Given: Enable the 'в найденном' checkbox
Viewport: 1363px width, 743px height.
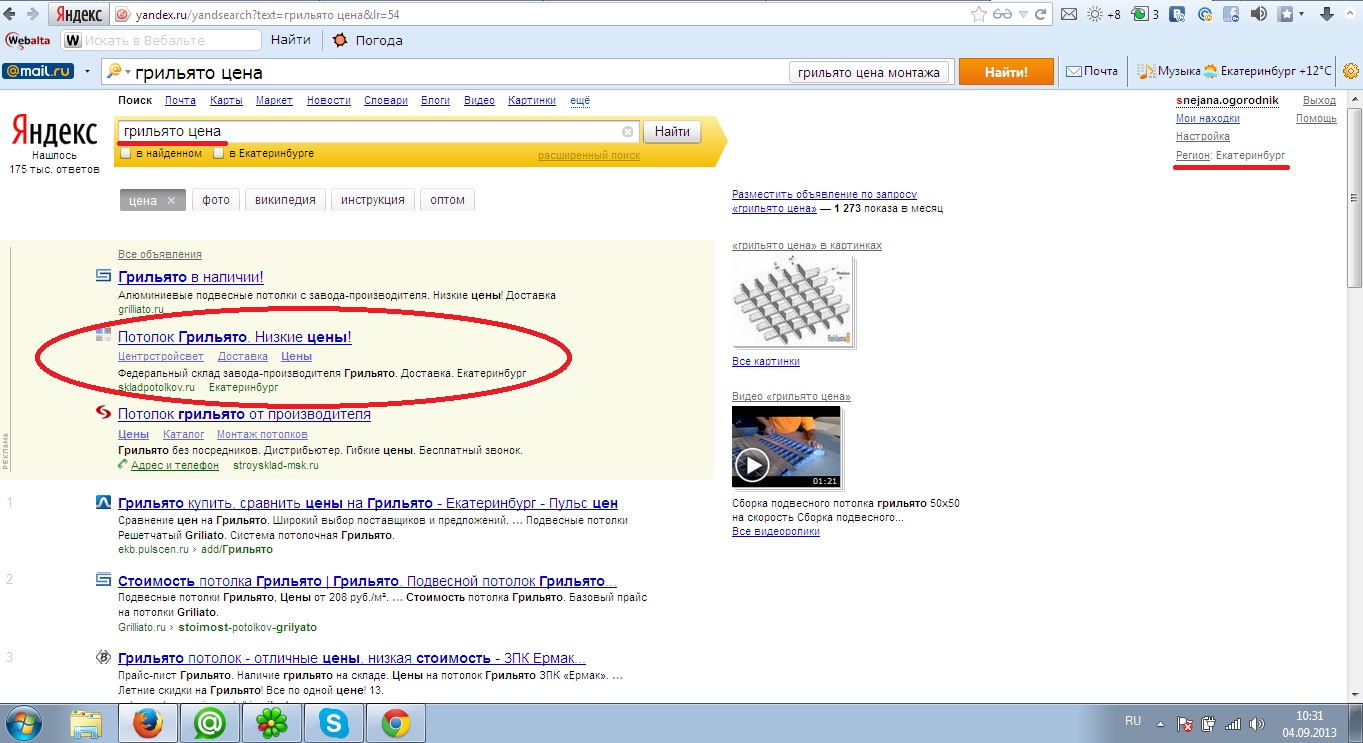Looking at the screenshot, I should click(125, 154).
